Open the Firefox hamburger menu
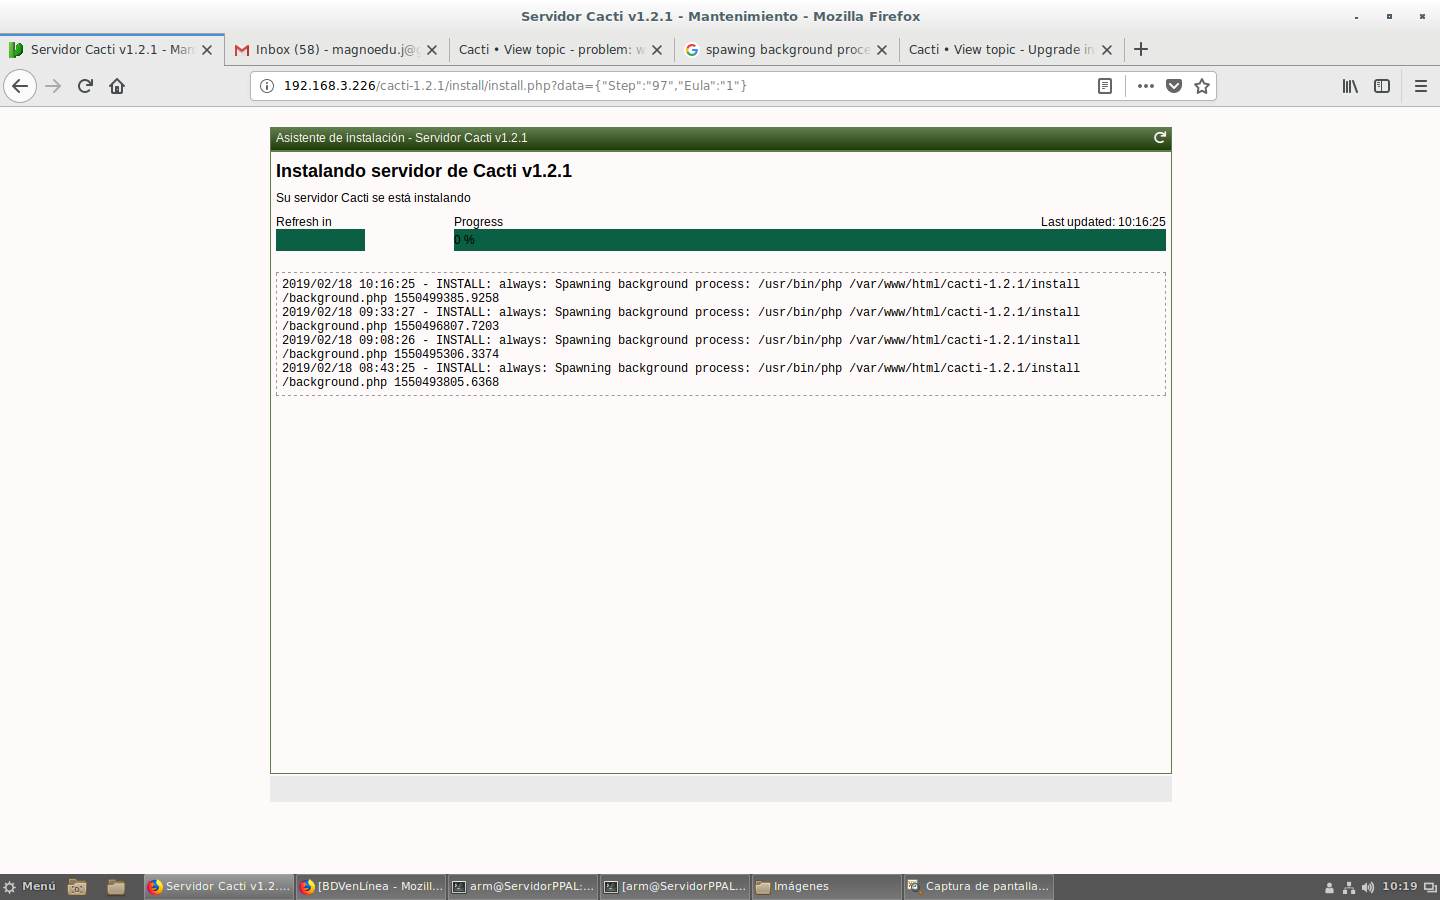Screen dimensions: 1440x900 tap(1421, 86)
